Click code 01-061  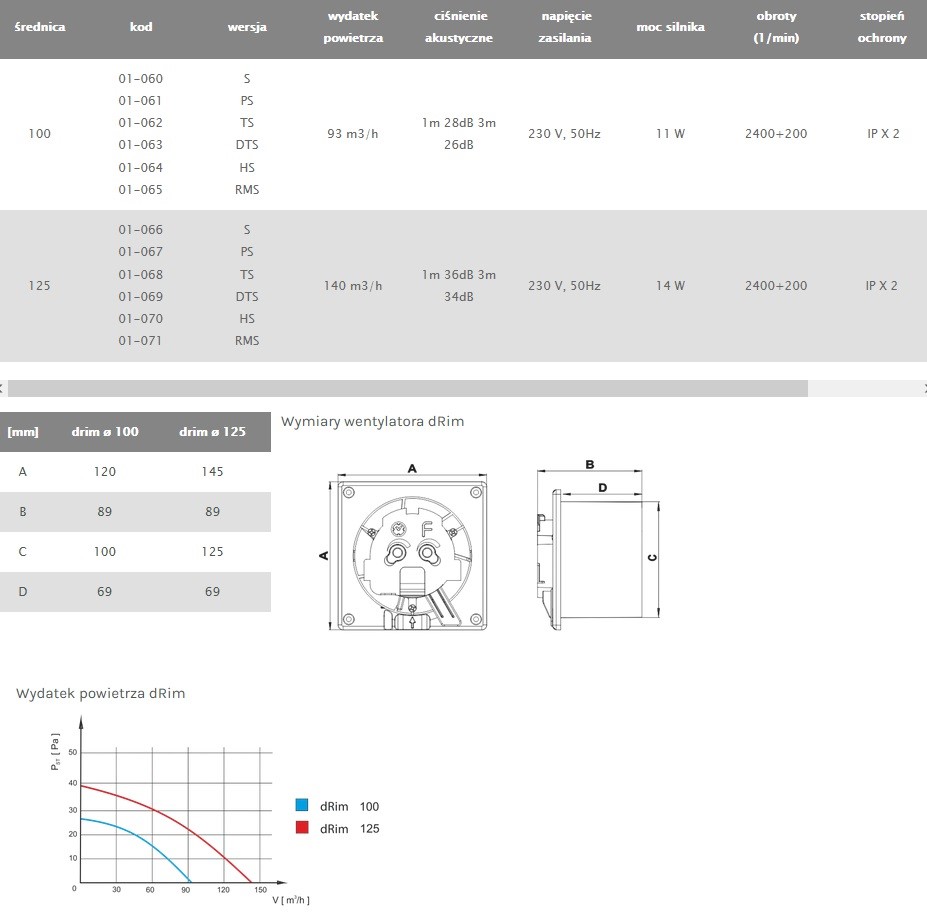pyautogui.click(x=140, y=101)
